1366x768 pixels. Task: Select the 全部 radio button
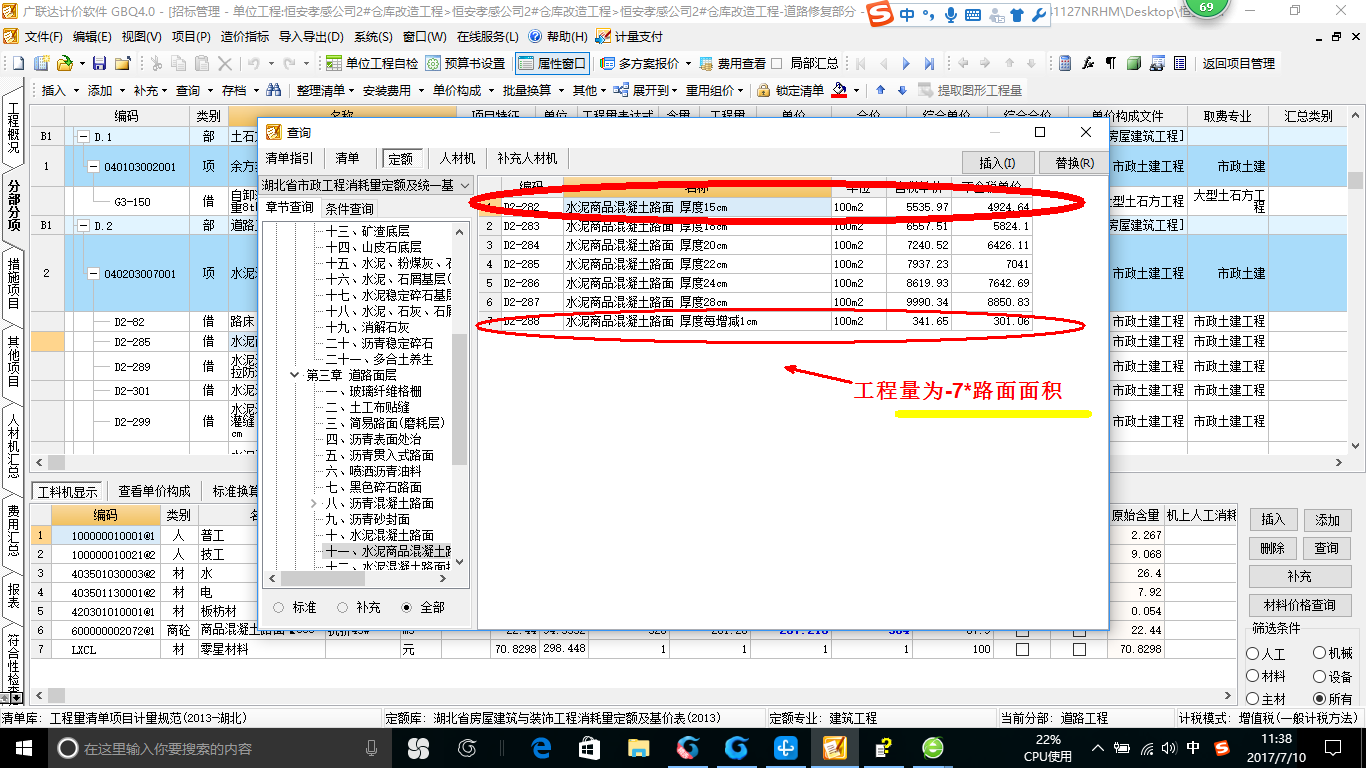click(407, 607)
